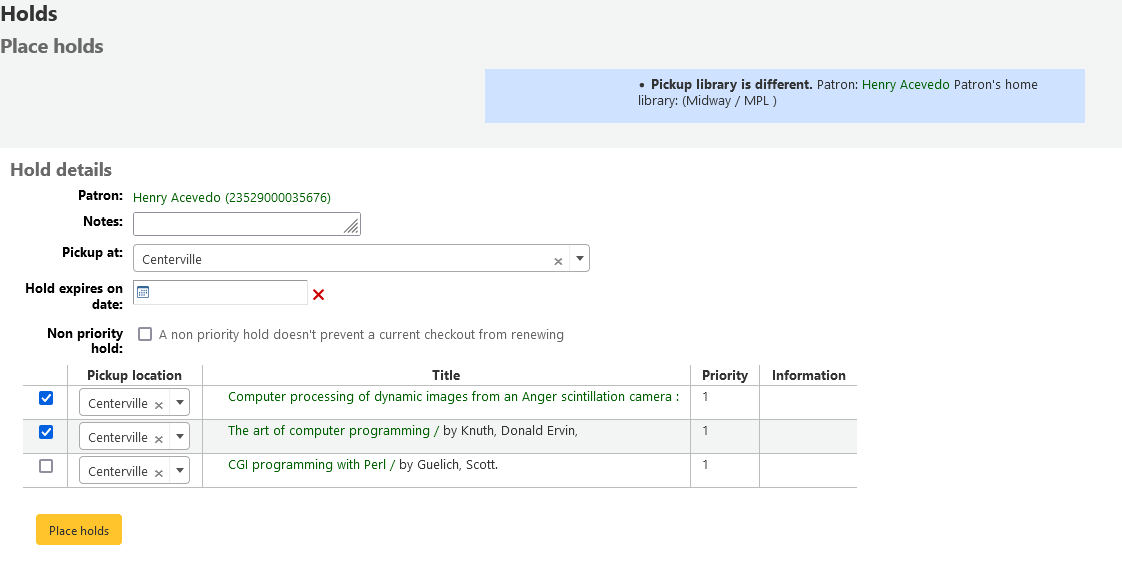
Task: Open patron link Henry Acevedo (23529000035676)
Action: (x=231, y=198)
